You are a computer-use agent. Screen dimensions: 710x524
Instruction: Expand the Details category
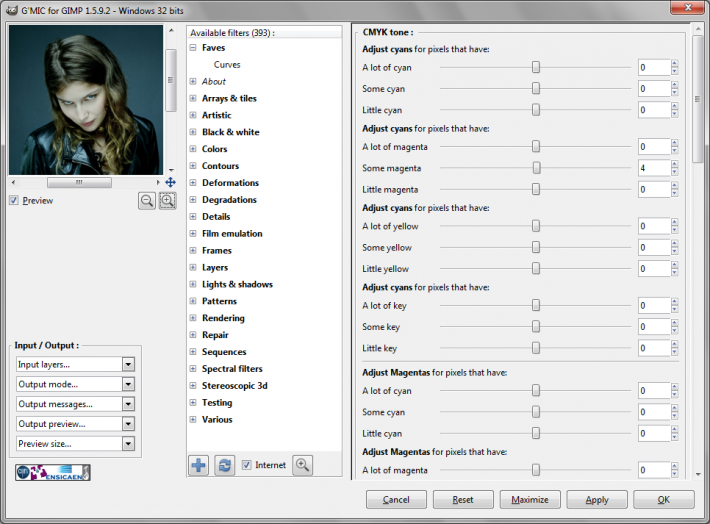193,216
